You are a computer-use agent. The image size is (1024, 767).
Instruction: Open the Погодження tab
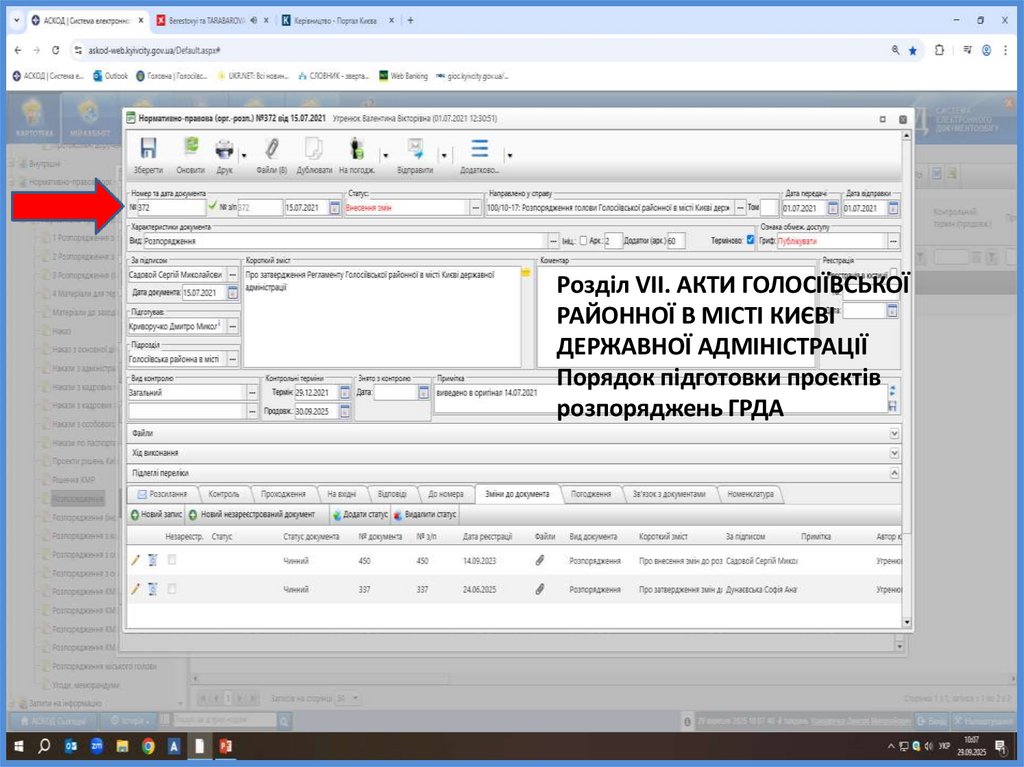tap(590, 494)
